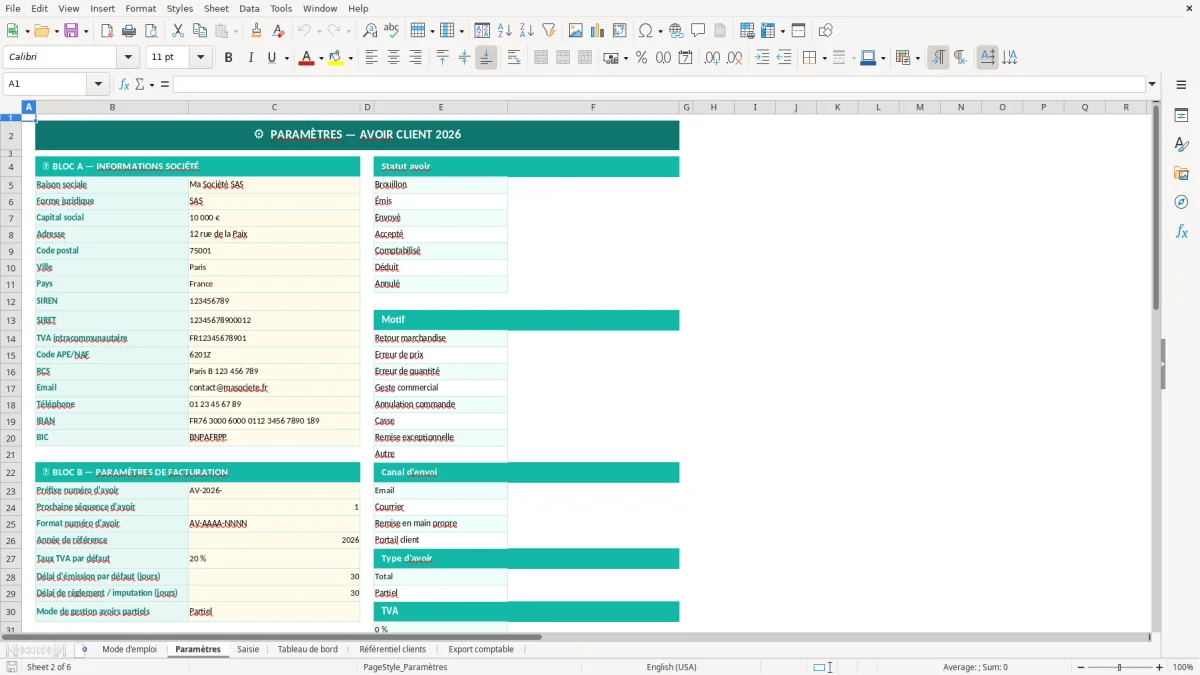The height and width of the screenshot is (675, 1200).
Task: Select column C header
Action: [x=274, y=107]
